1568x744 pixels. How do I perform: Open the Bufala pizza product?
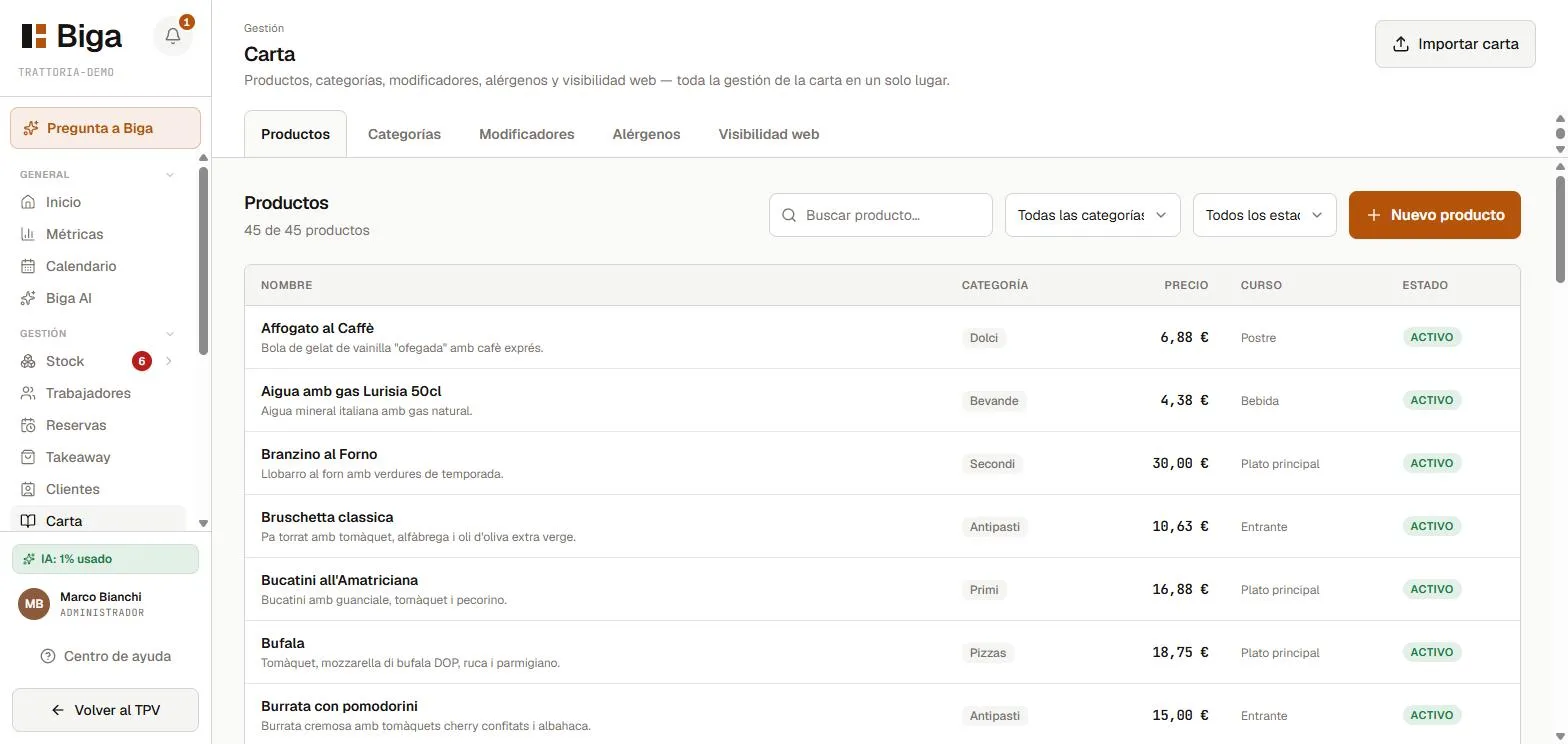point(882,652)
